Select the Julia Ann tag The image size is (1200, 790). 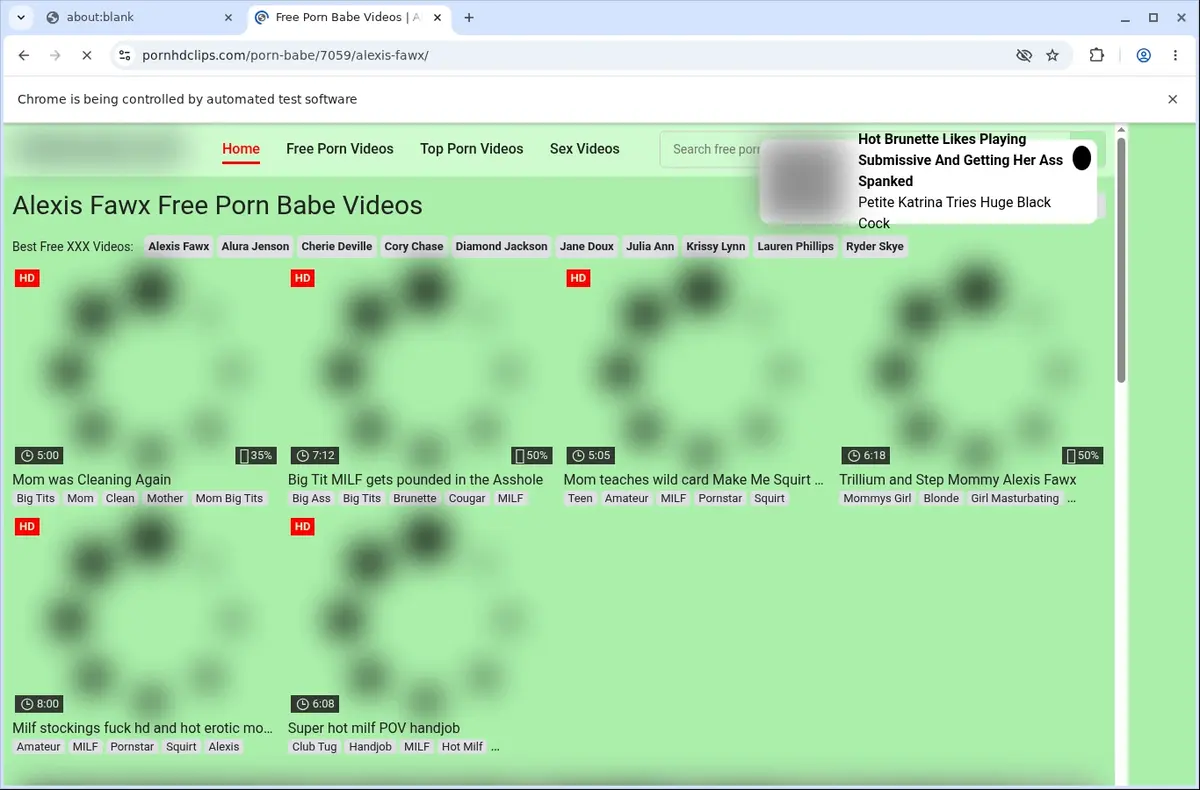(650, 246)
